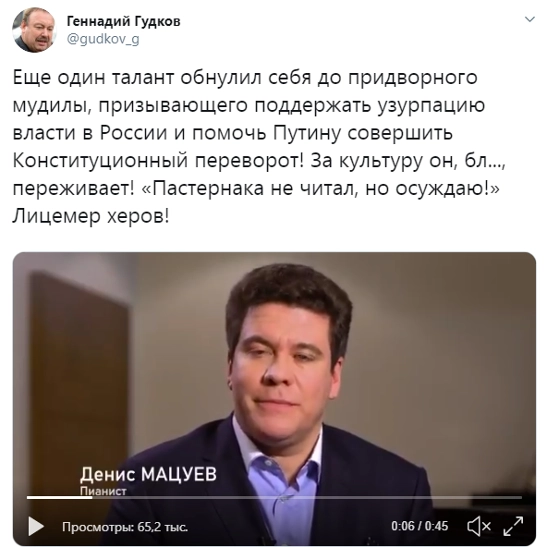Click the first tweet line Еще один талант

(93, 77)
